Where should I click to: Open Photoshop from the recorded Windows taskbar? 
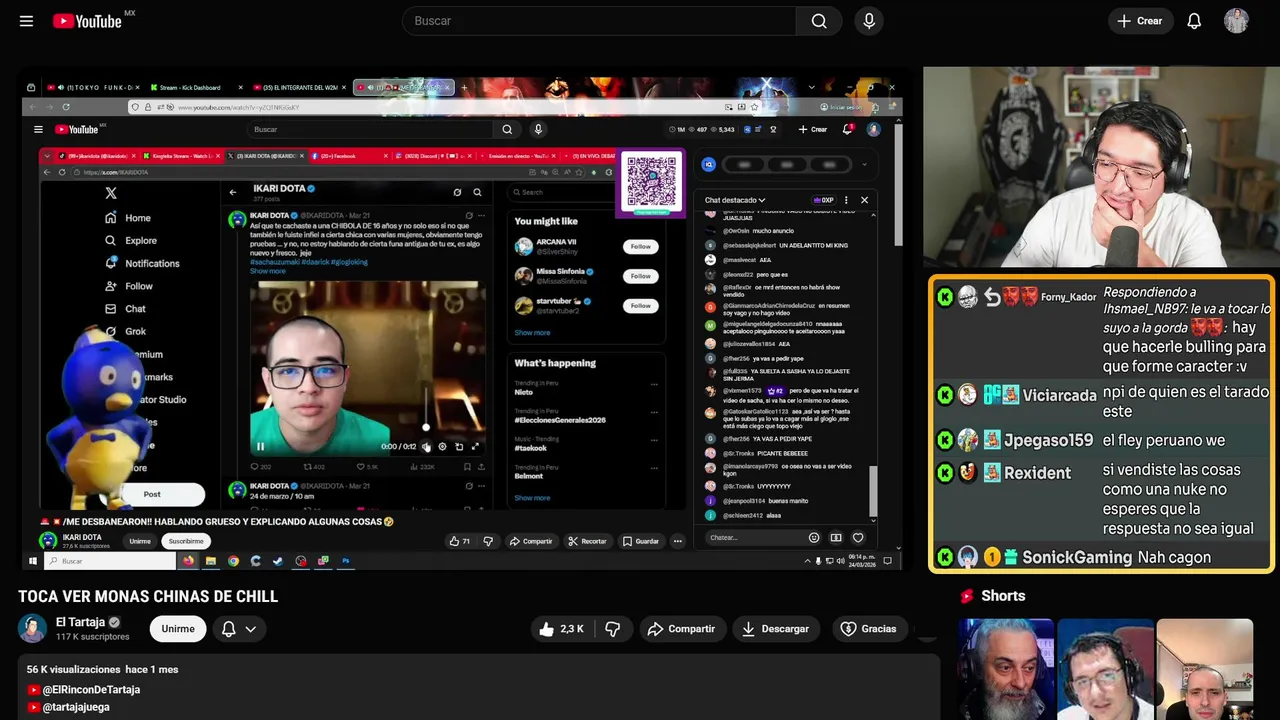[345, 561]
